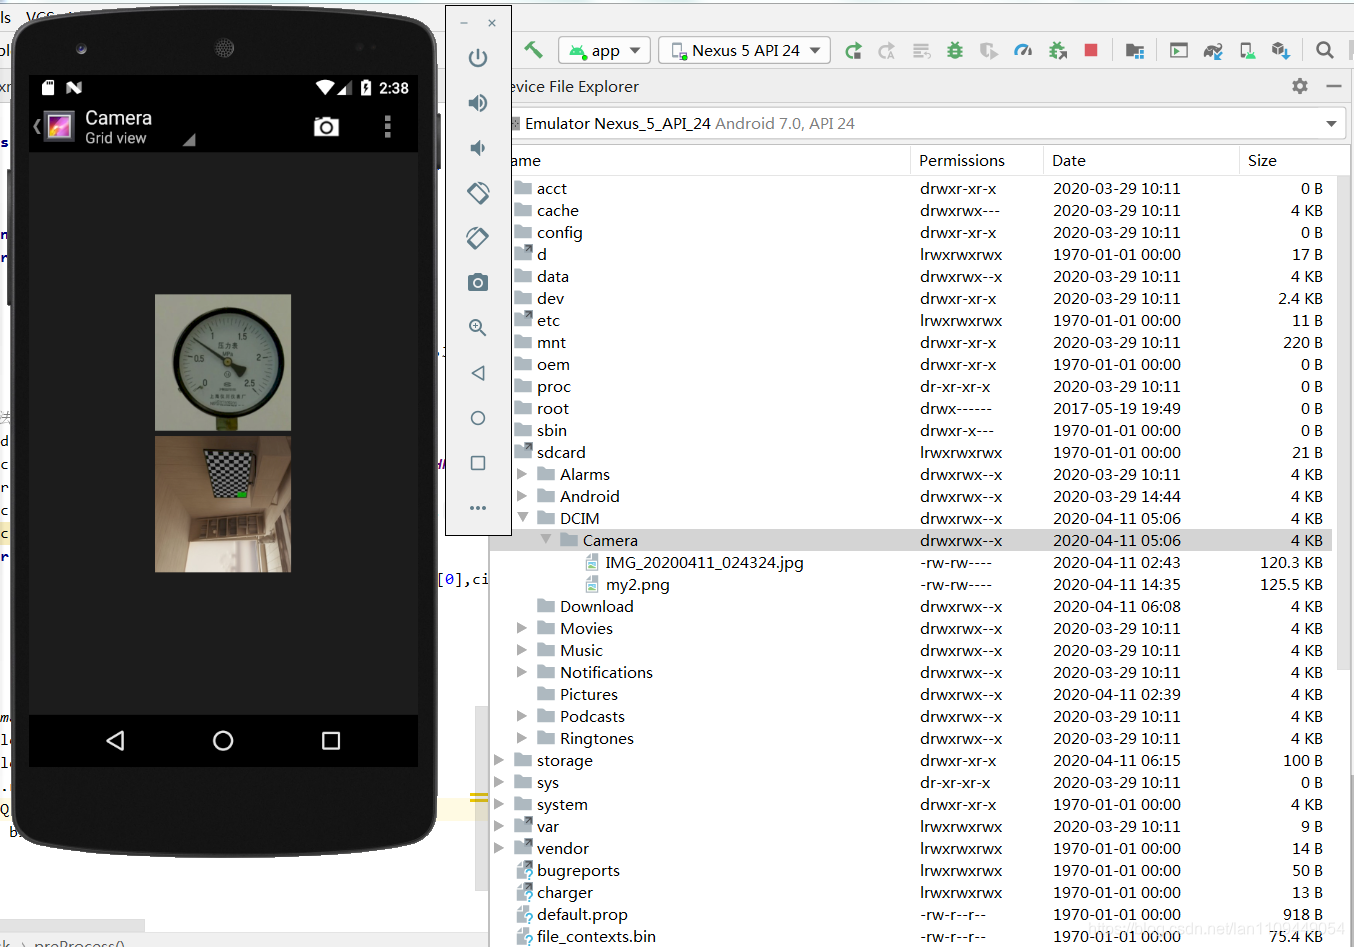Screen dimensions: 1354x947
Task: Tap the phone's Home navigation button
Action: [223, 741]
